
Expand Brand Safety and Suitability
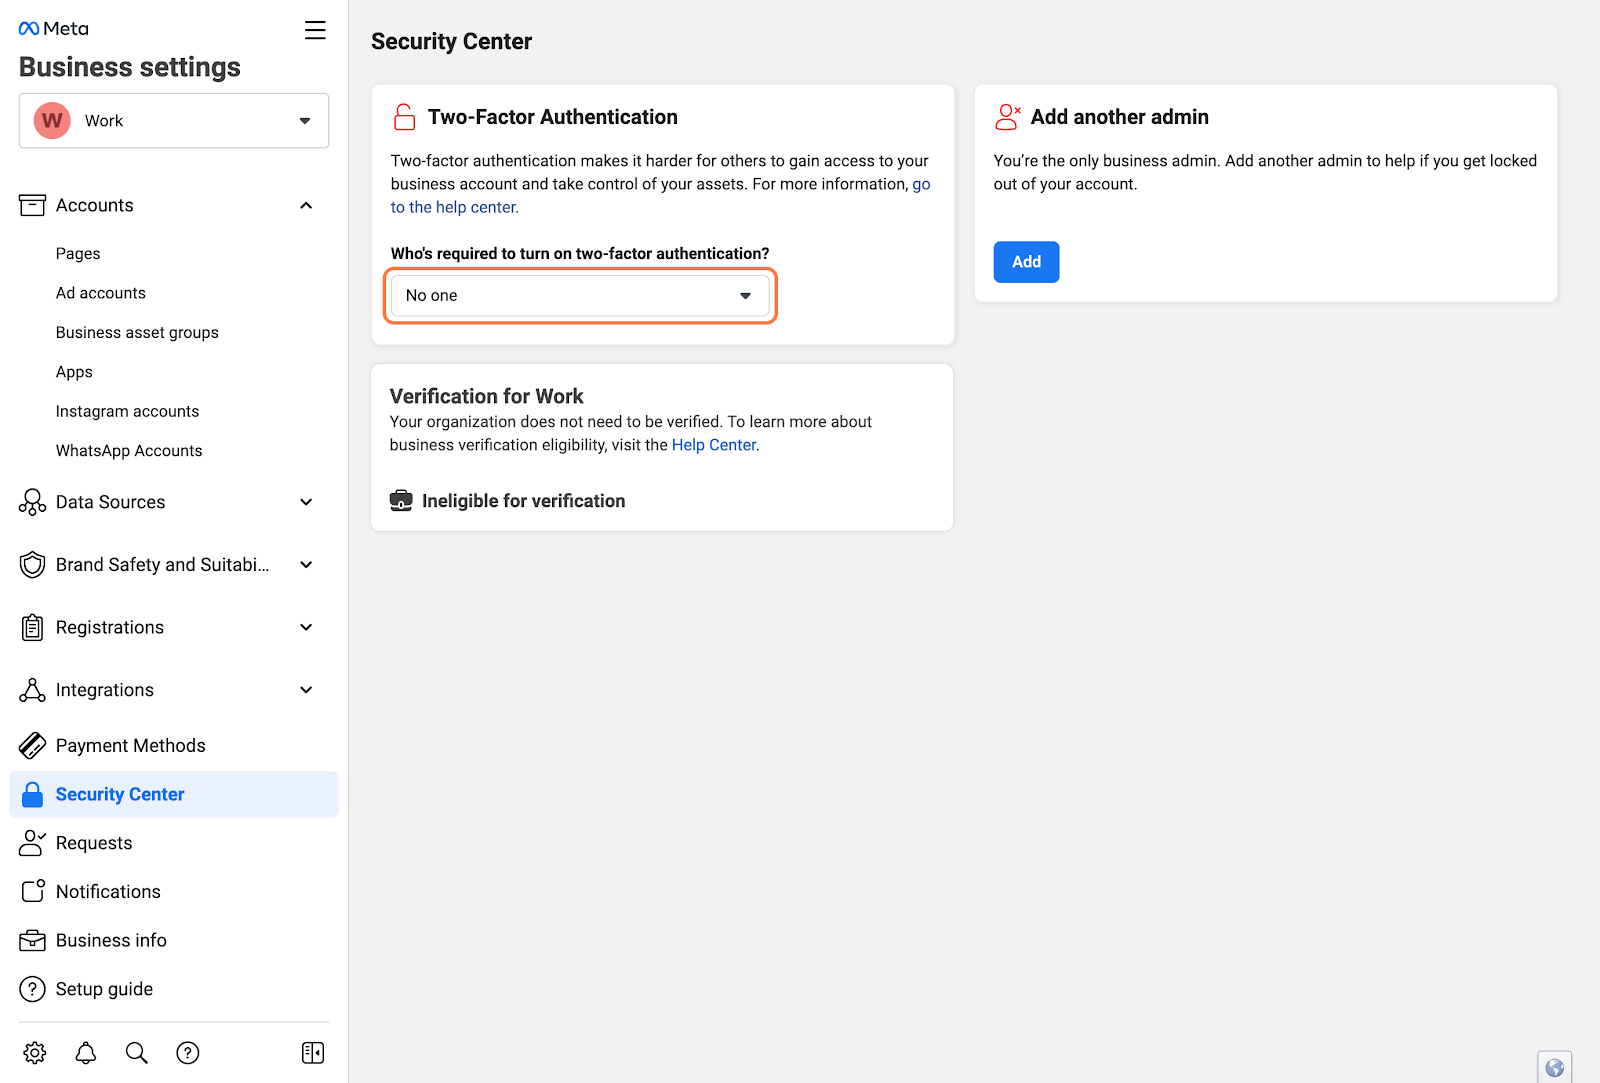(306, 565)
